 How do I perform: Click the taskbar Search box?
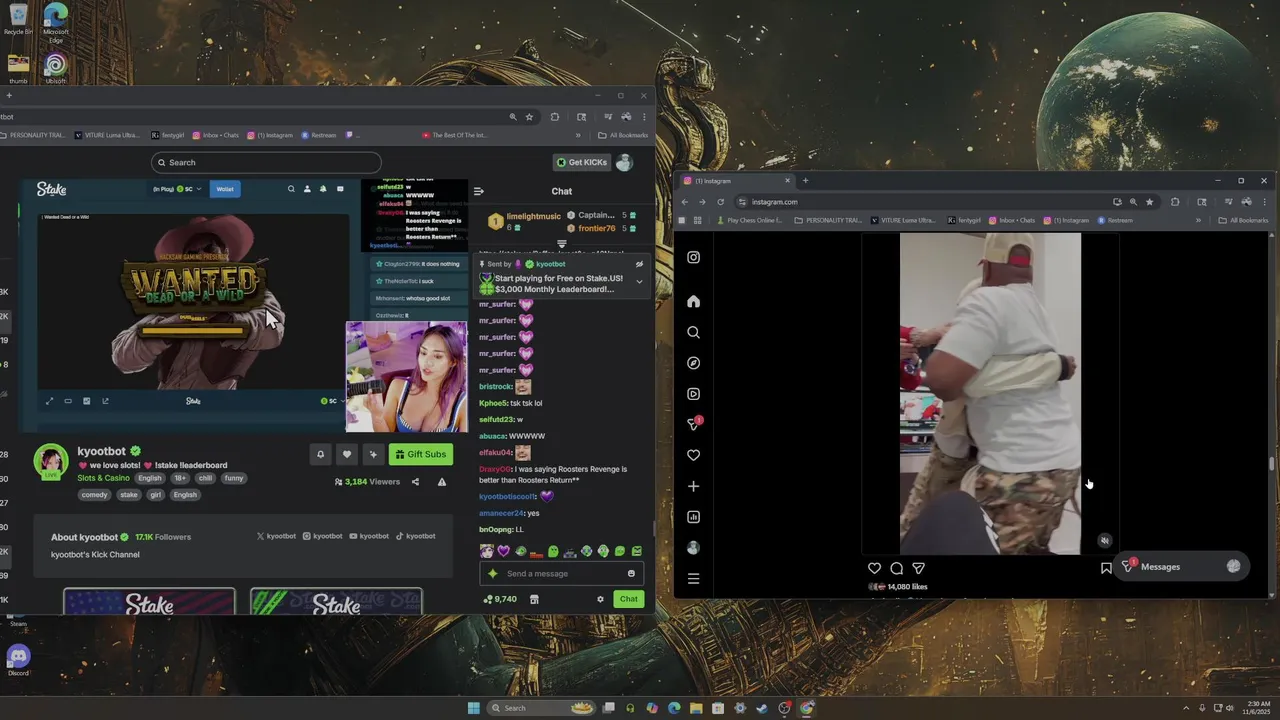click(542, 708)
